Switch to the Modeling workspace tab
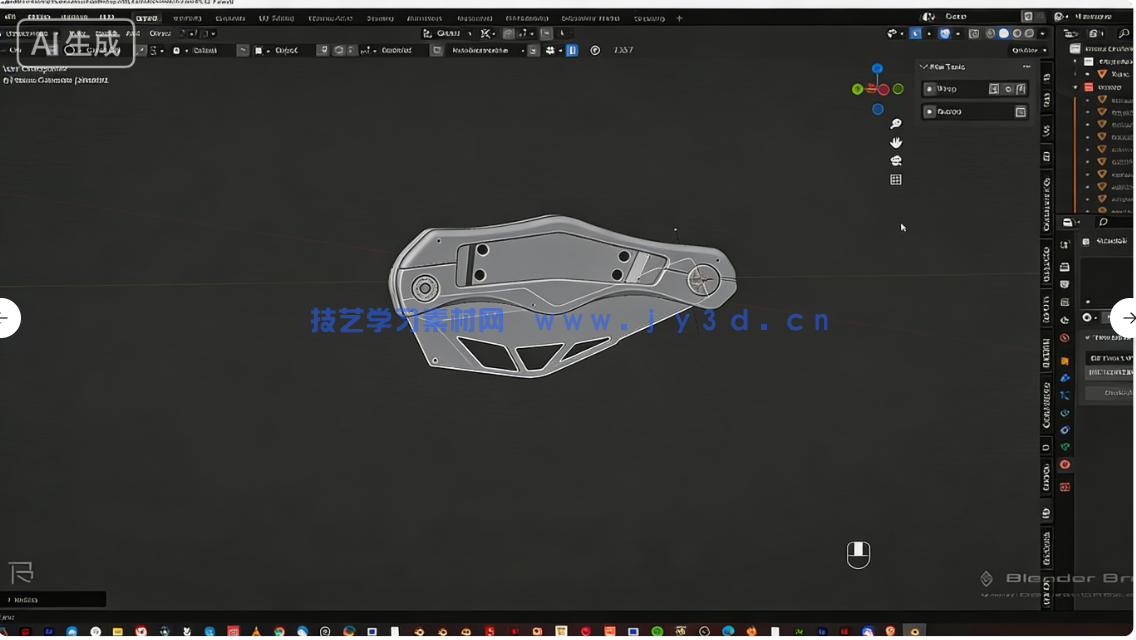Viewport: 1136px width, 640px height. pos(188,17)
